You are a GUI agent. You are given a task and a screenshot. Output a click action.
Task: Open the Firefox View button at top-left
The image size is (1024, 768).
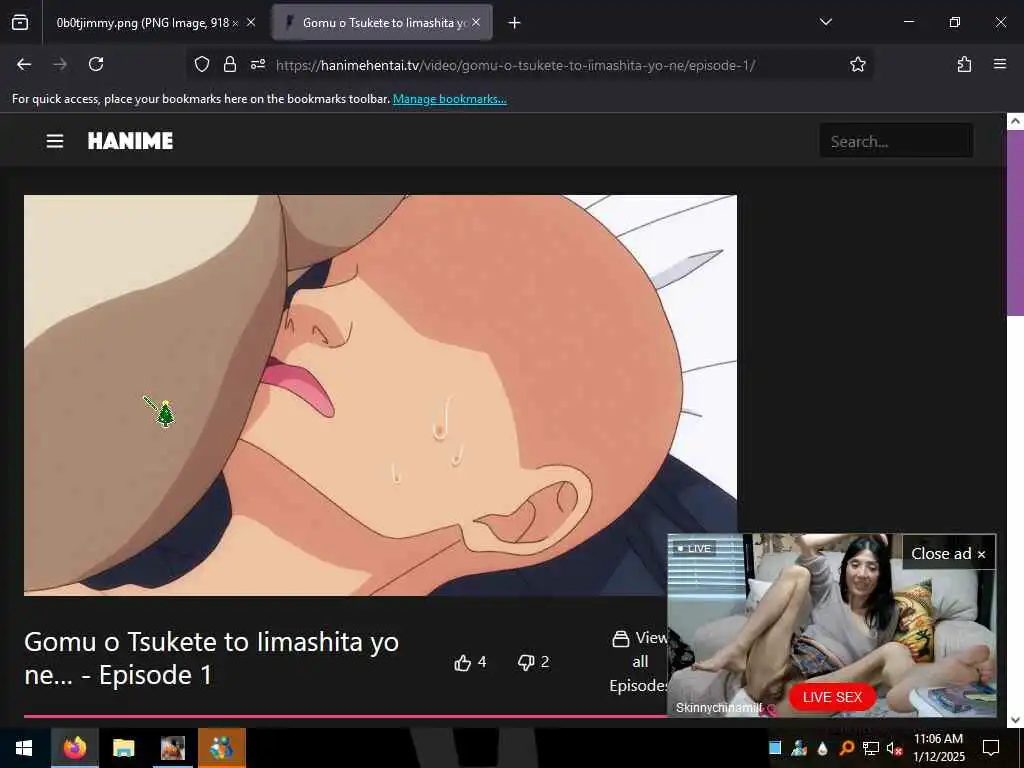tap(20, 22)
